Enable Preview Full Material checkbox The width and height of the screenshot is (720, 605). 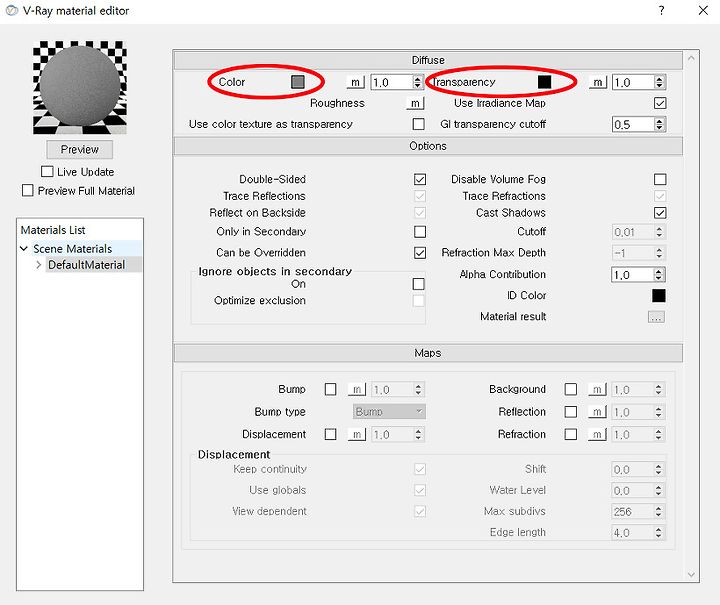pyautogui.click(x=28, y=190)
